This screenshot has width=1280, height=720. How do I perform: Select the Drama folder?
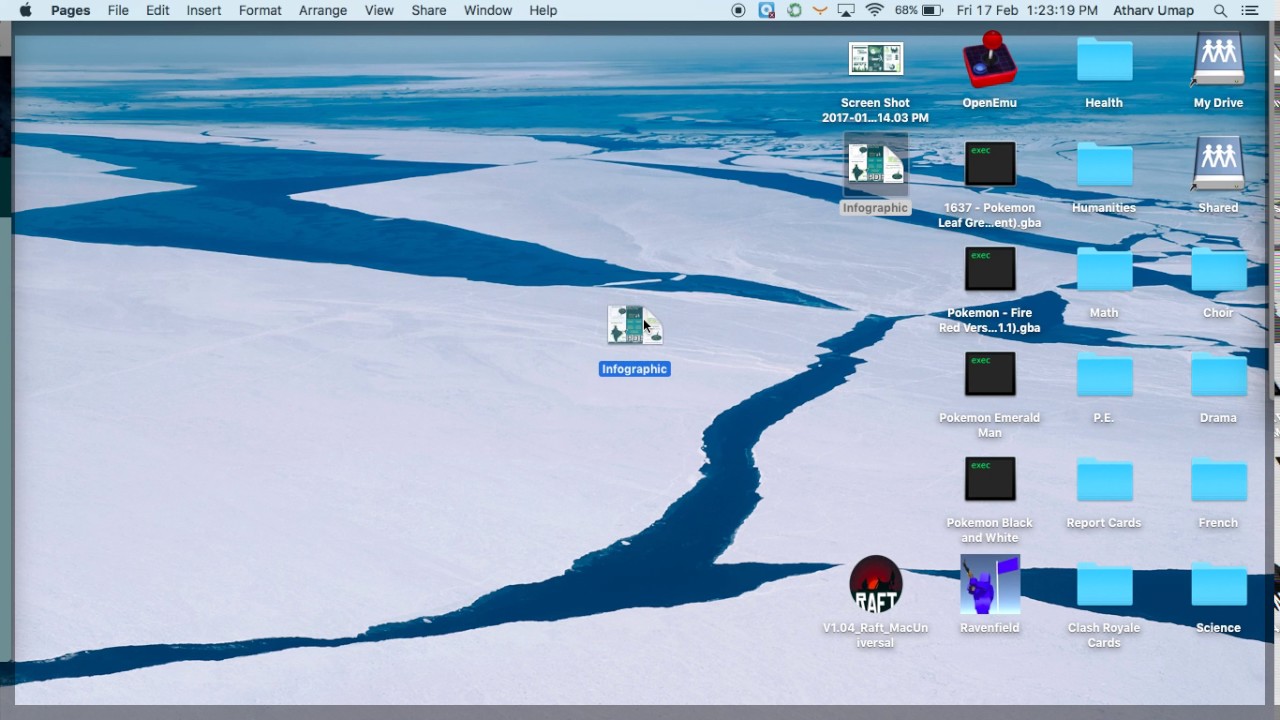point(1218,376)
